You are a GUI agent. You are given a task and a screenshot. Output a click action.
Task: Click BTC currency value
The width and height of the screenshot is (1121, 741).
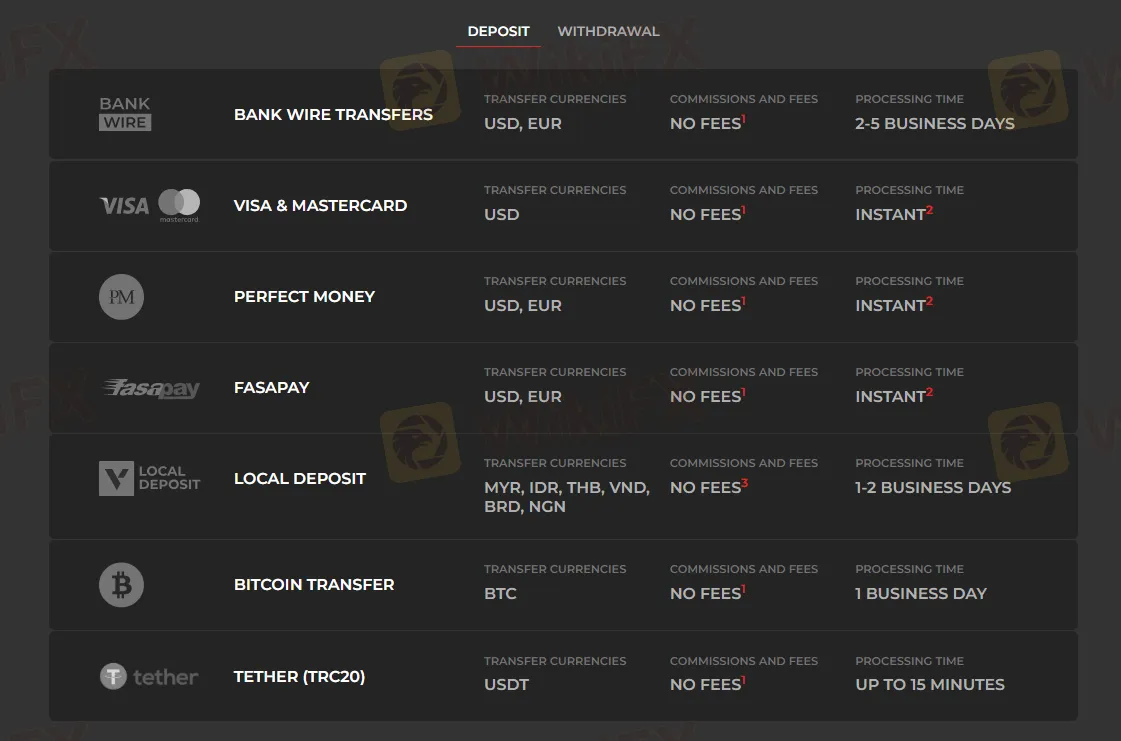[500, 594]
